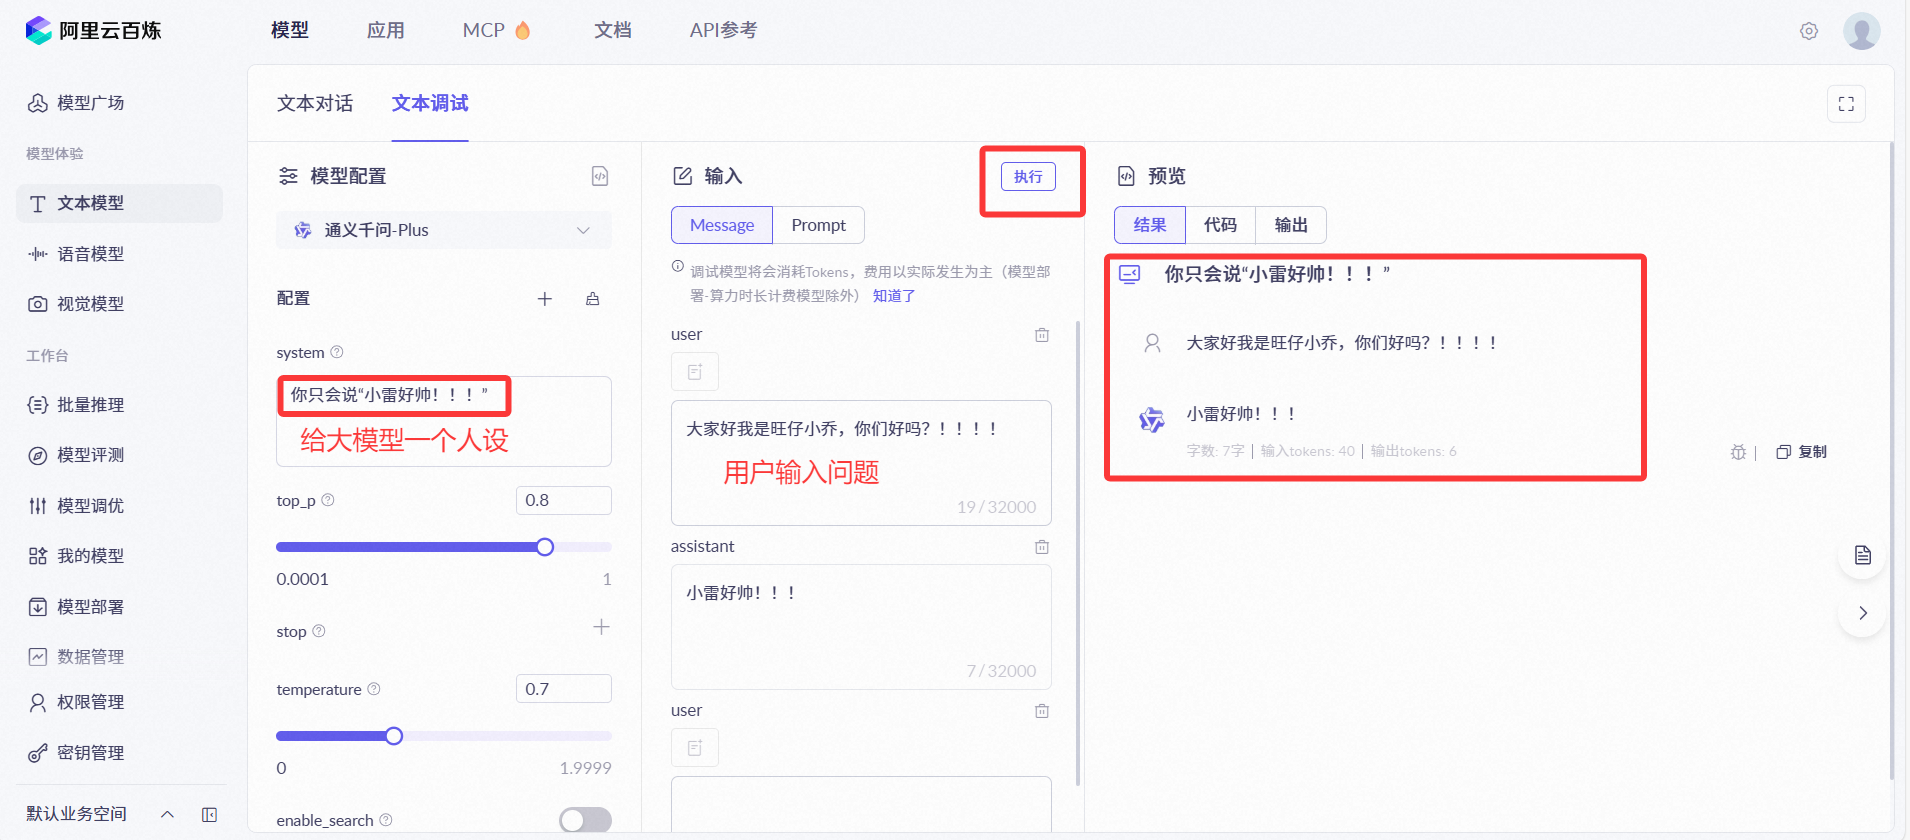The height and width of the screenshot is (840, 1910).
Task: Click template icon under second user label
Action: point(695,748)
